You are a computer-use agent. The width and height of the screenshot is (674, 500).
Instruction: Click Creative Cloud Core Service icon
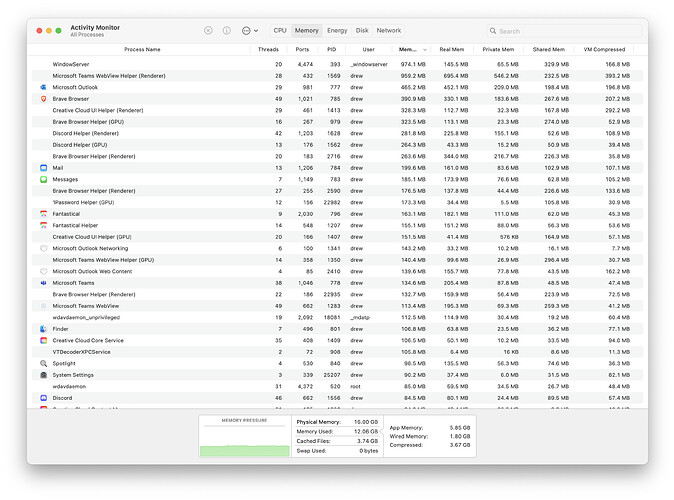coord(43,340)
